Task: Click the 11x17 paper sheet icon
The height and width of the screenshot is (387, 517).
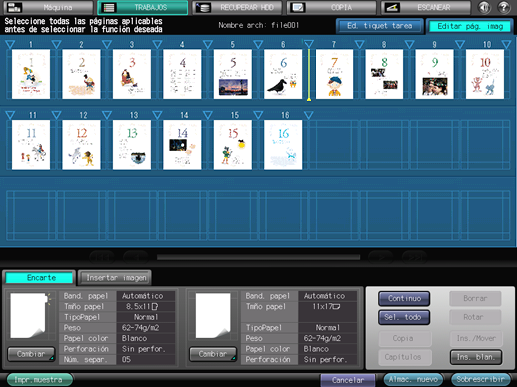Action: (x=213, y=315)
